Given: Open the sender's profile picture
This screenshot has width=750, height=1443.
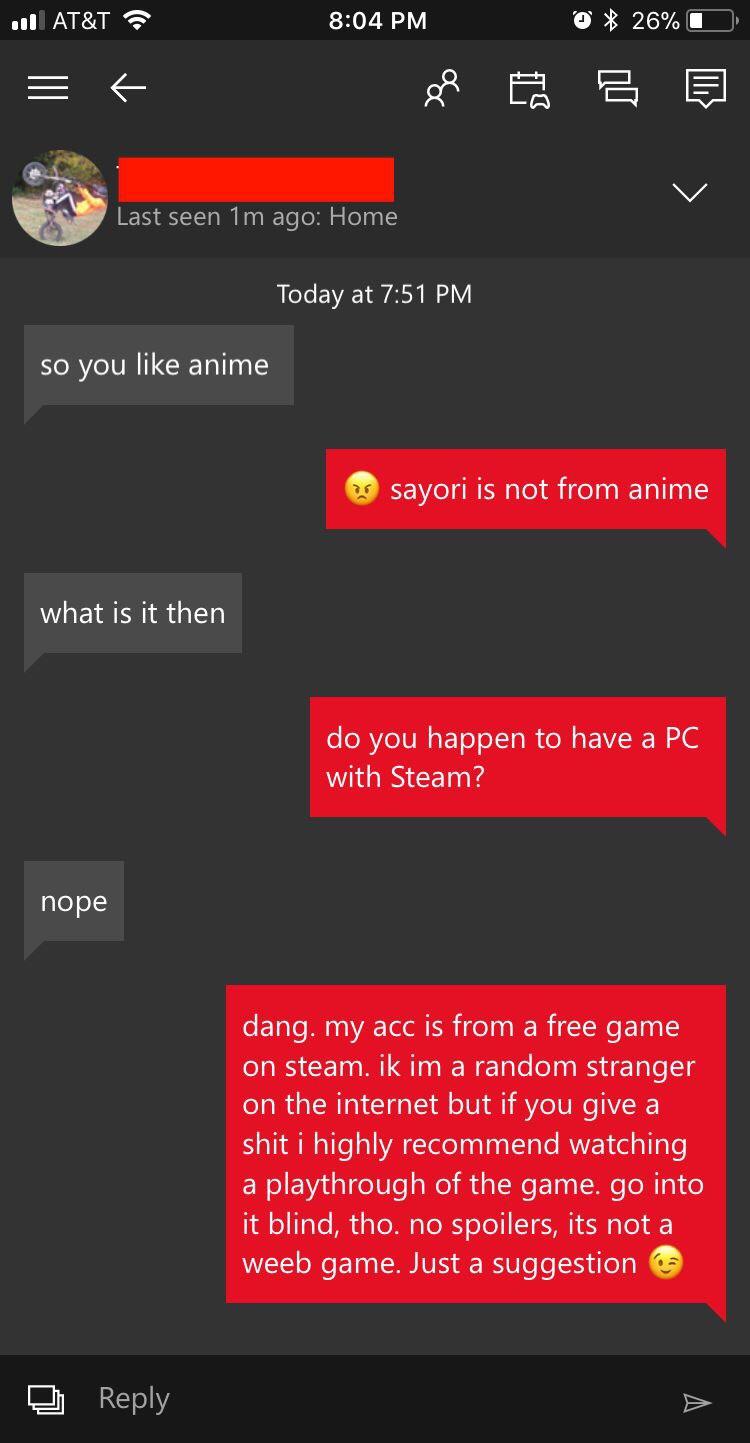Looking at the screenshot, I should 59,198.
